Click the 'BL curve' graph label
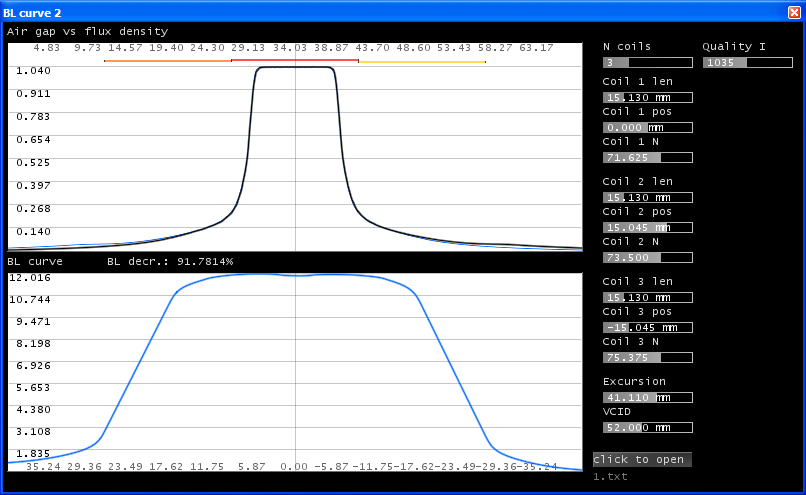The height and width of the screenshot is (495, 806). click(x=35, y=262)
